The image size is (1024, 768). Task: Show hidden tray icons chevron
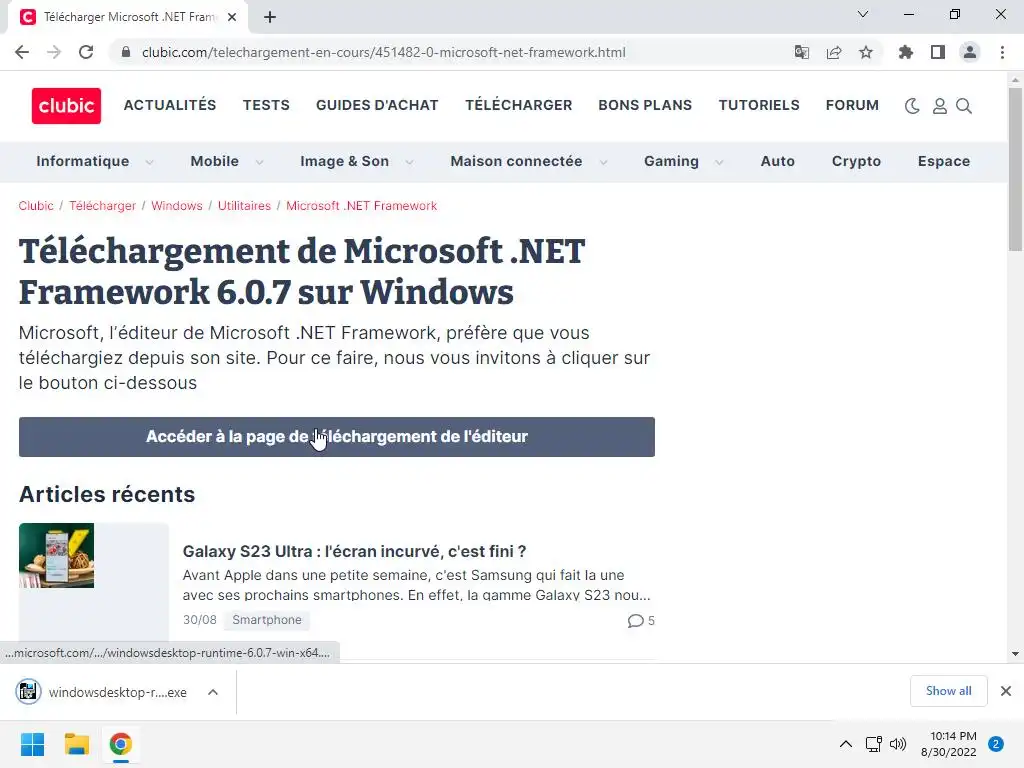(x=846, y=744)
